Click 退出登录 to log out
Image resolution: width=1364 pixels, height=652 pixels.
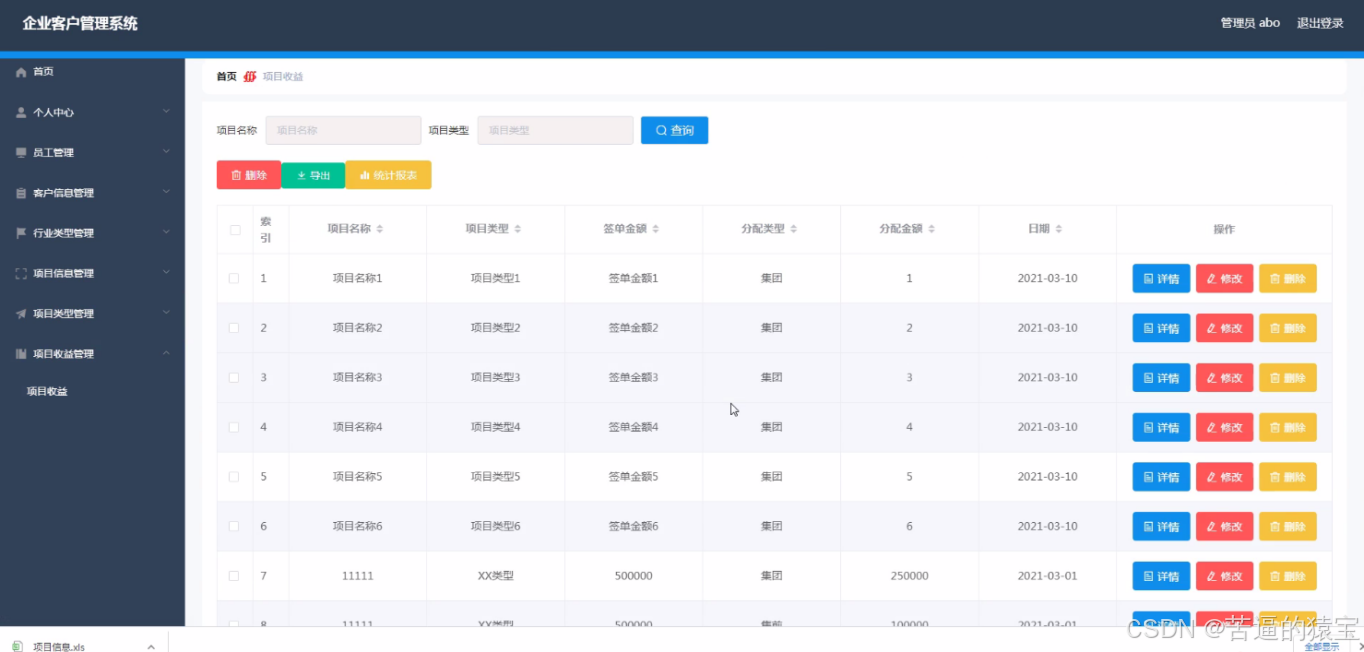click(1320, 23)
